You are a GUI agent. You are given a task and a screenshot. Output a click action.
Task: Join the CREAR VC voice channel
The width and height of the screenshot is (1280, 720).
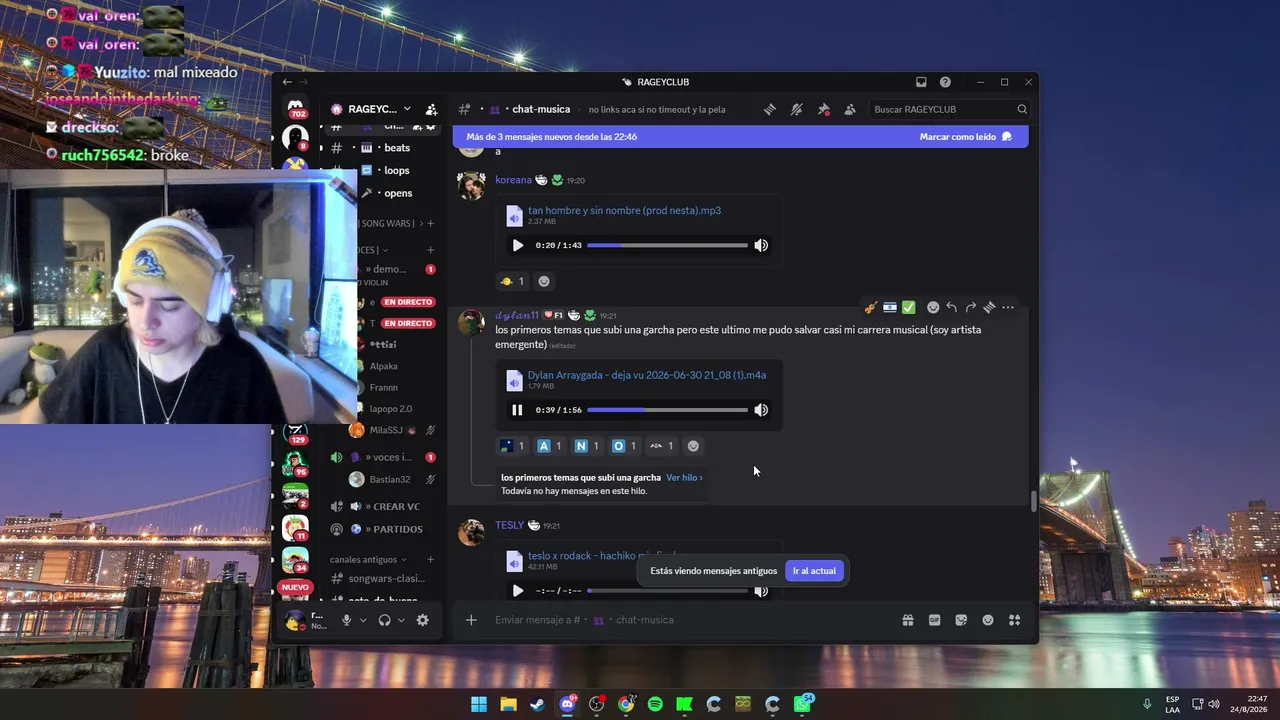tap(385, 506)
